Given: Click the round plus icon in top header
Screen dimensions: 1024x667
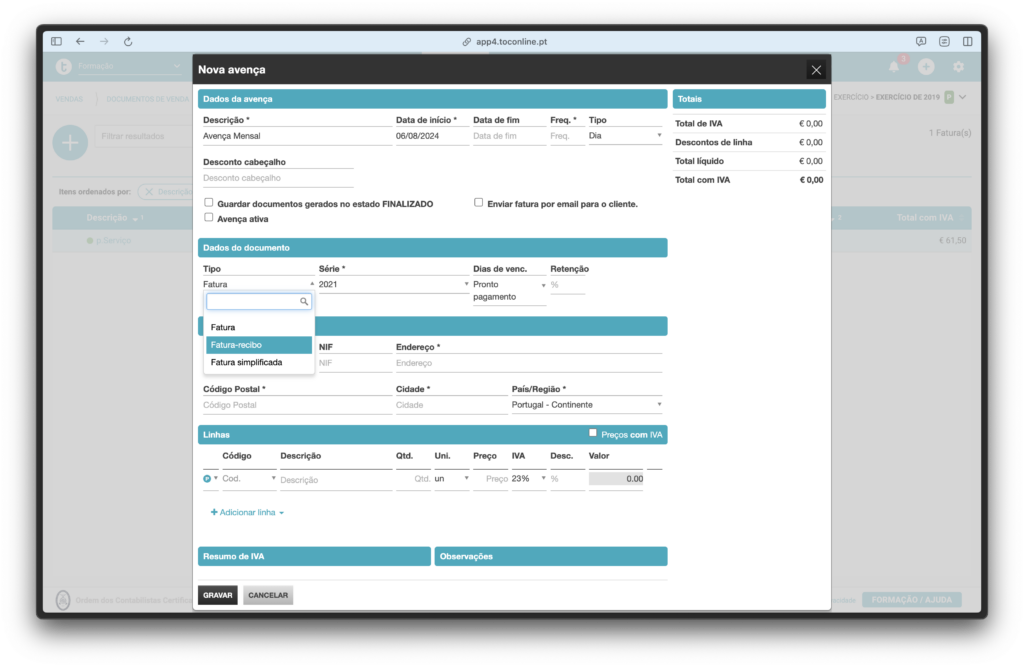Looking at the screenshot, I should tap(926, 67).
